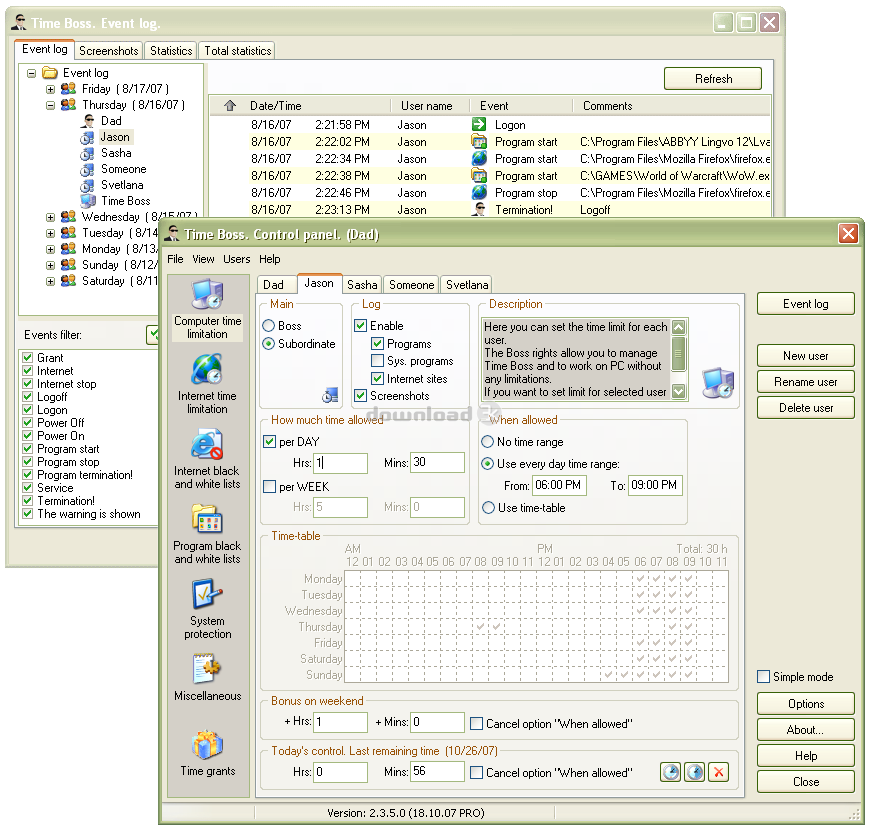Enable the per WEEK time limit checkbox
The height and width of the screenshot is (827, 869).
pos(269,486)
